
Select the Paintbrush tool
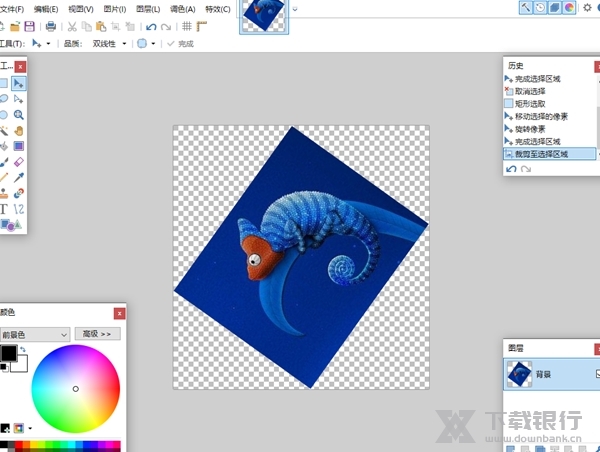pos(3,162)
